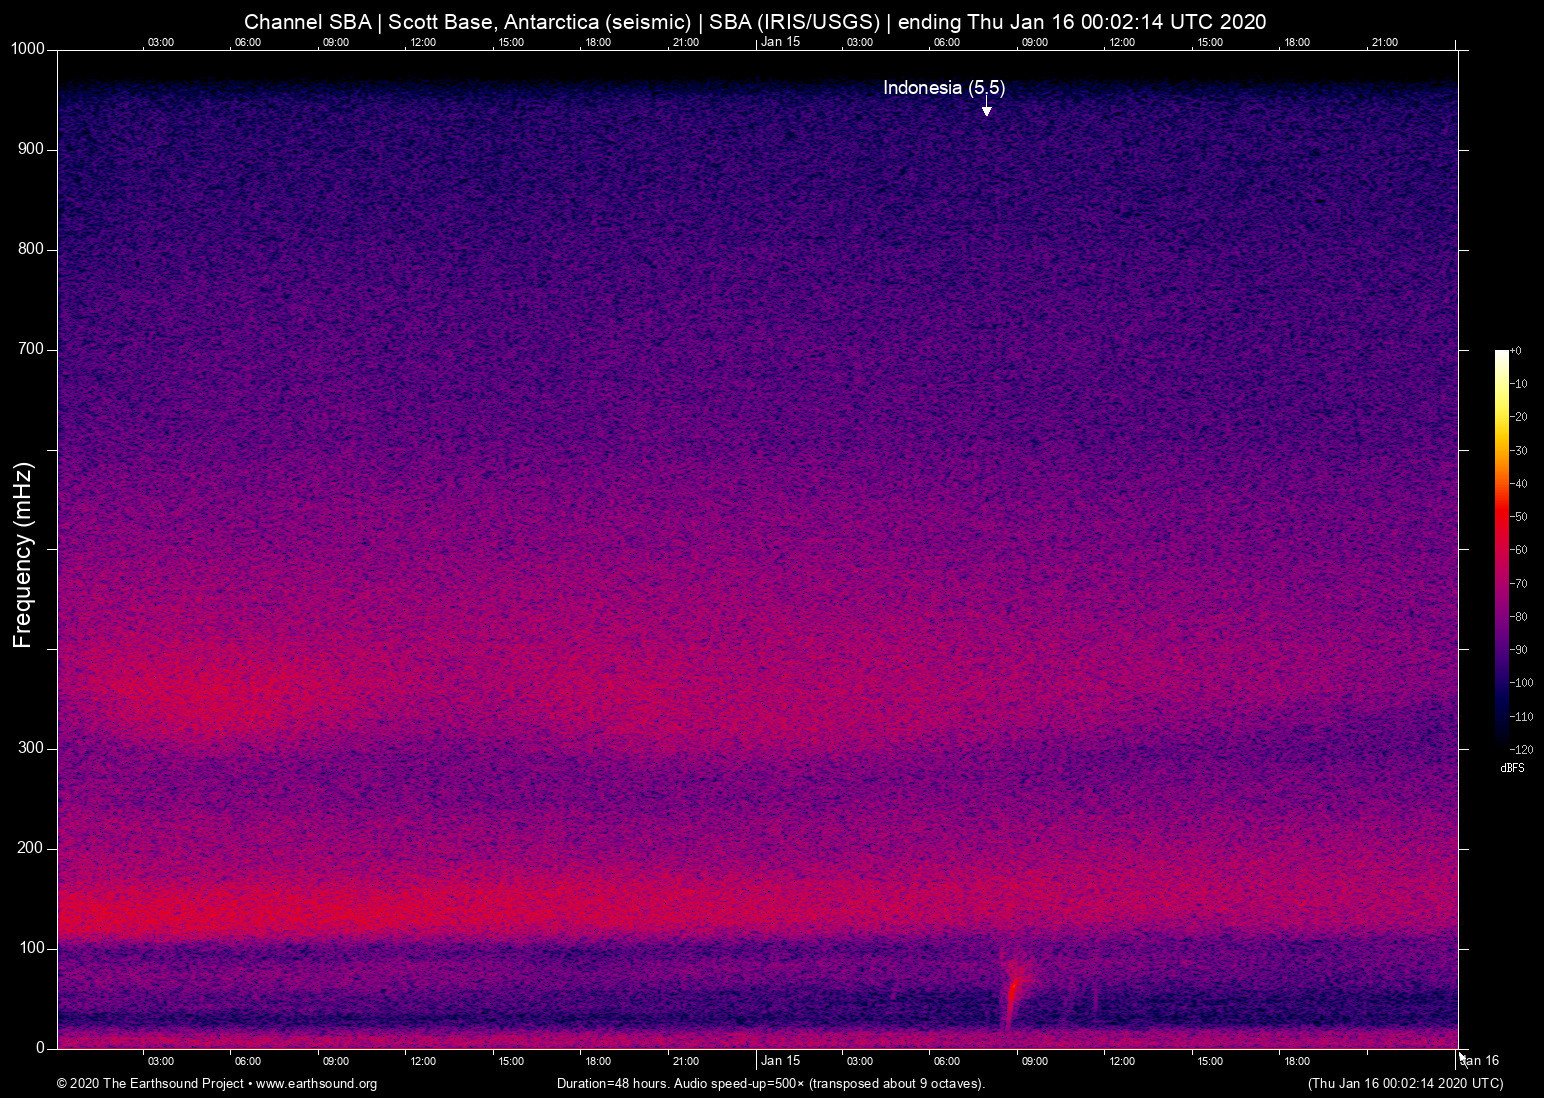Click the 200 frequency axis label

[32, 848]
